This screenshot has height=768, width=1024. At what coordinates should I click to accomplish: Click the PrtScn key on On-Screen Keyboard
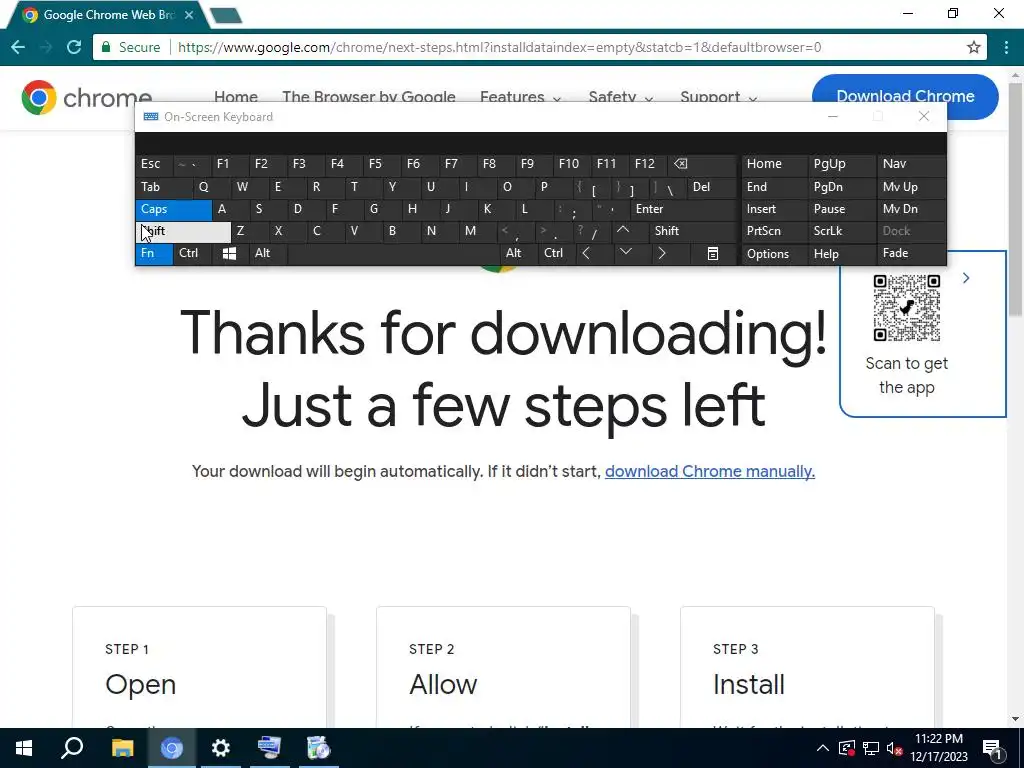coord(775,231)
